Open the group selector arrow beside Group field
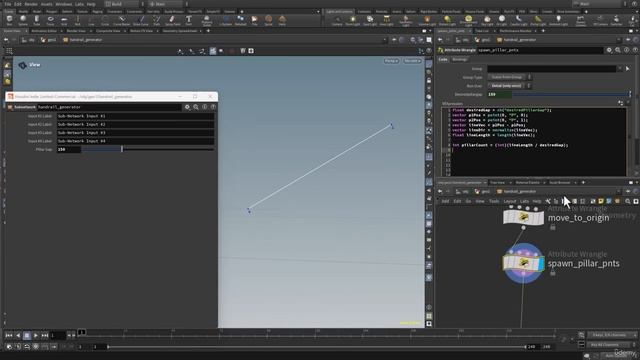 (x=627, y=69)
